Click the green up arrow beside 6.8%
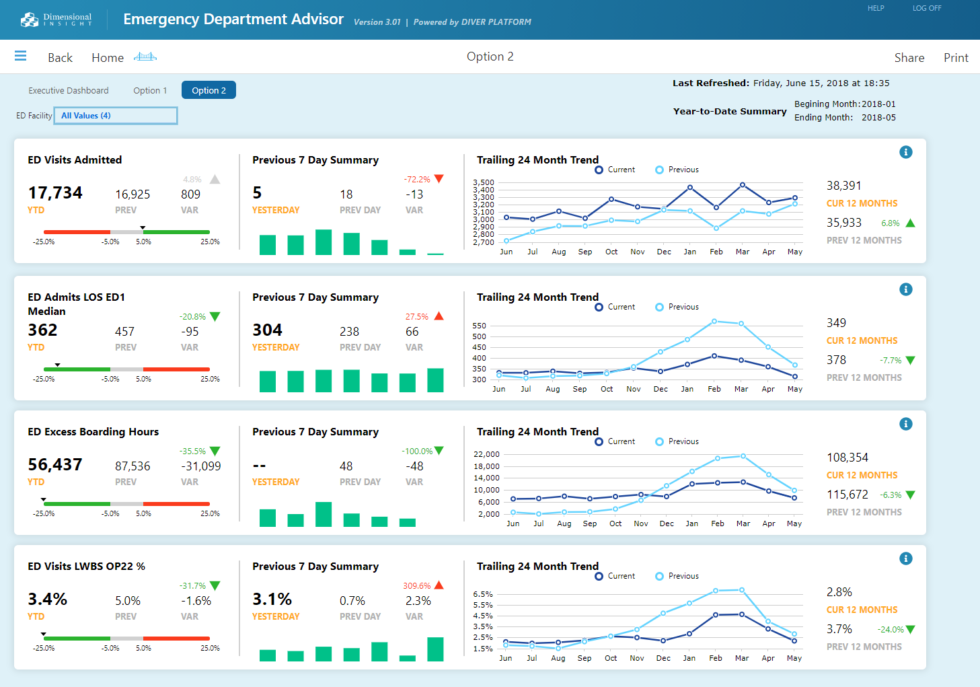 click(908, 223)
